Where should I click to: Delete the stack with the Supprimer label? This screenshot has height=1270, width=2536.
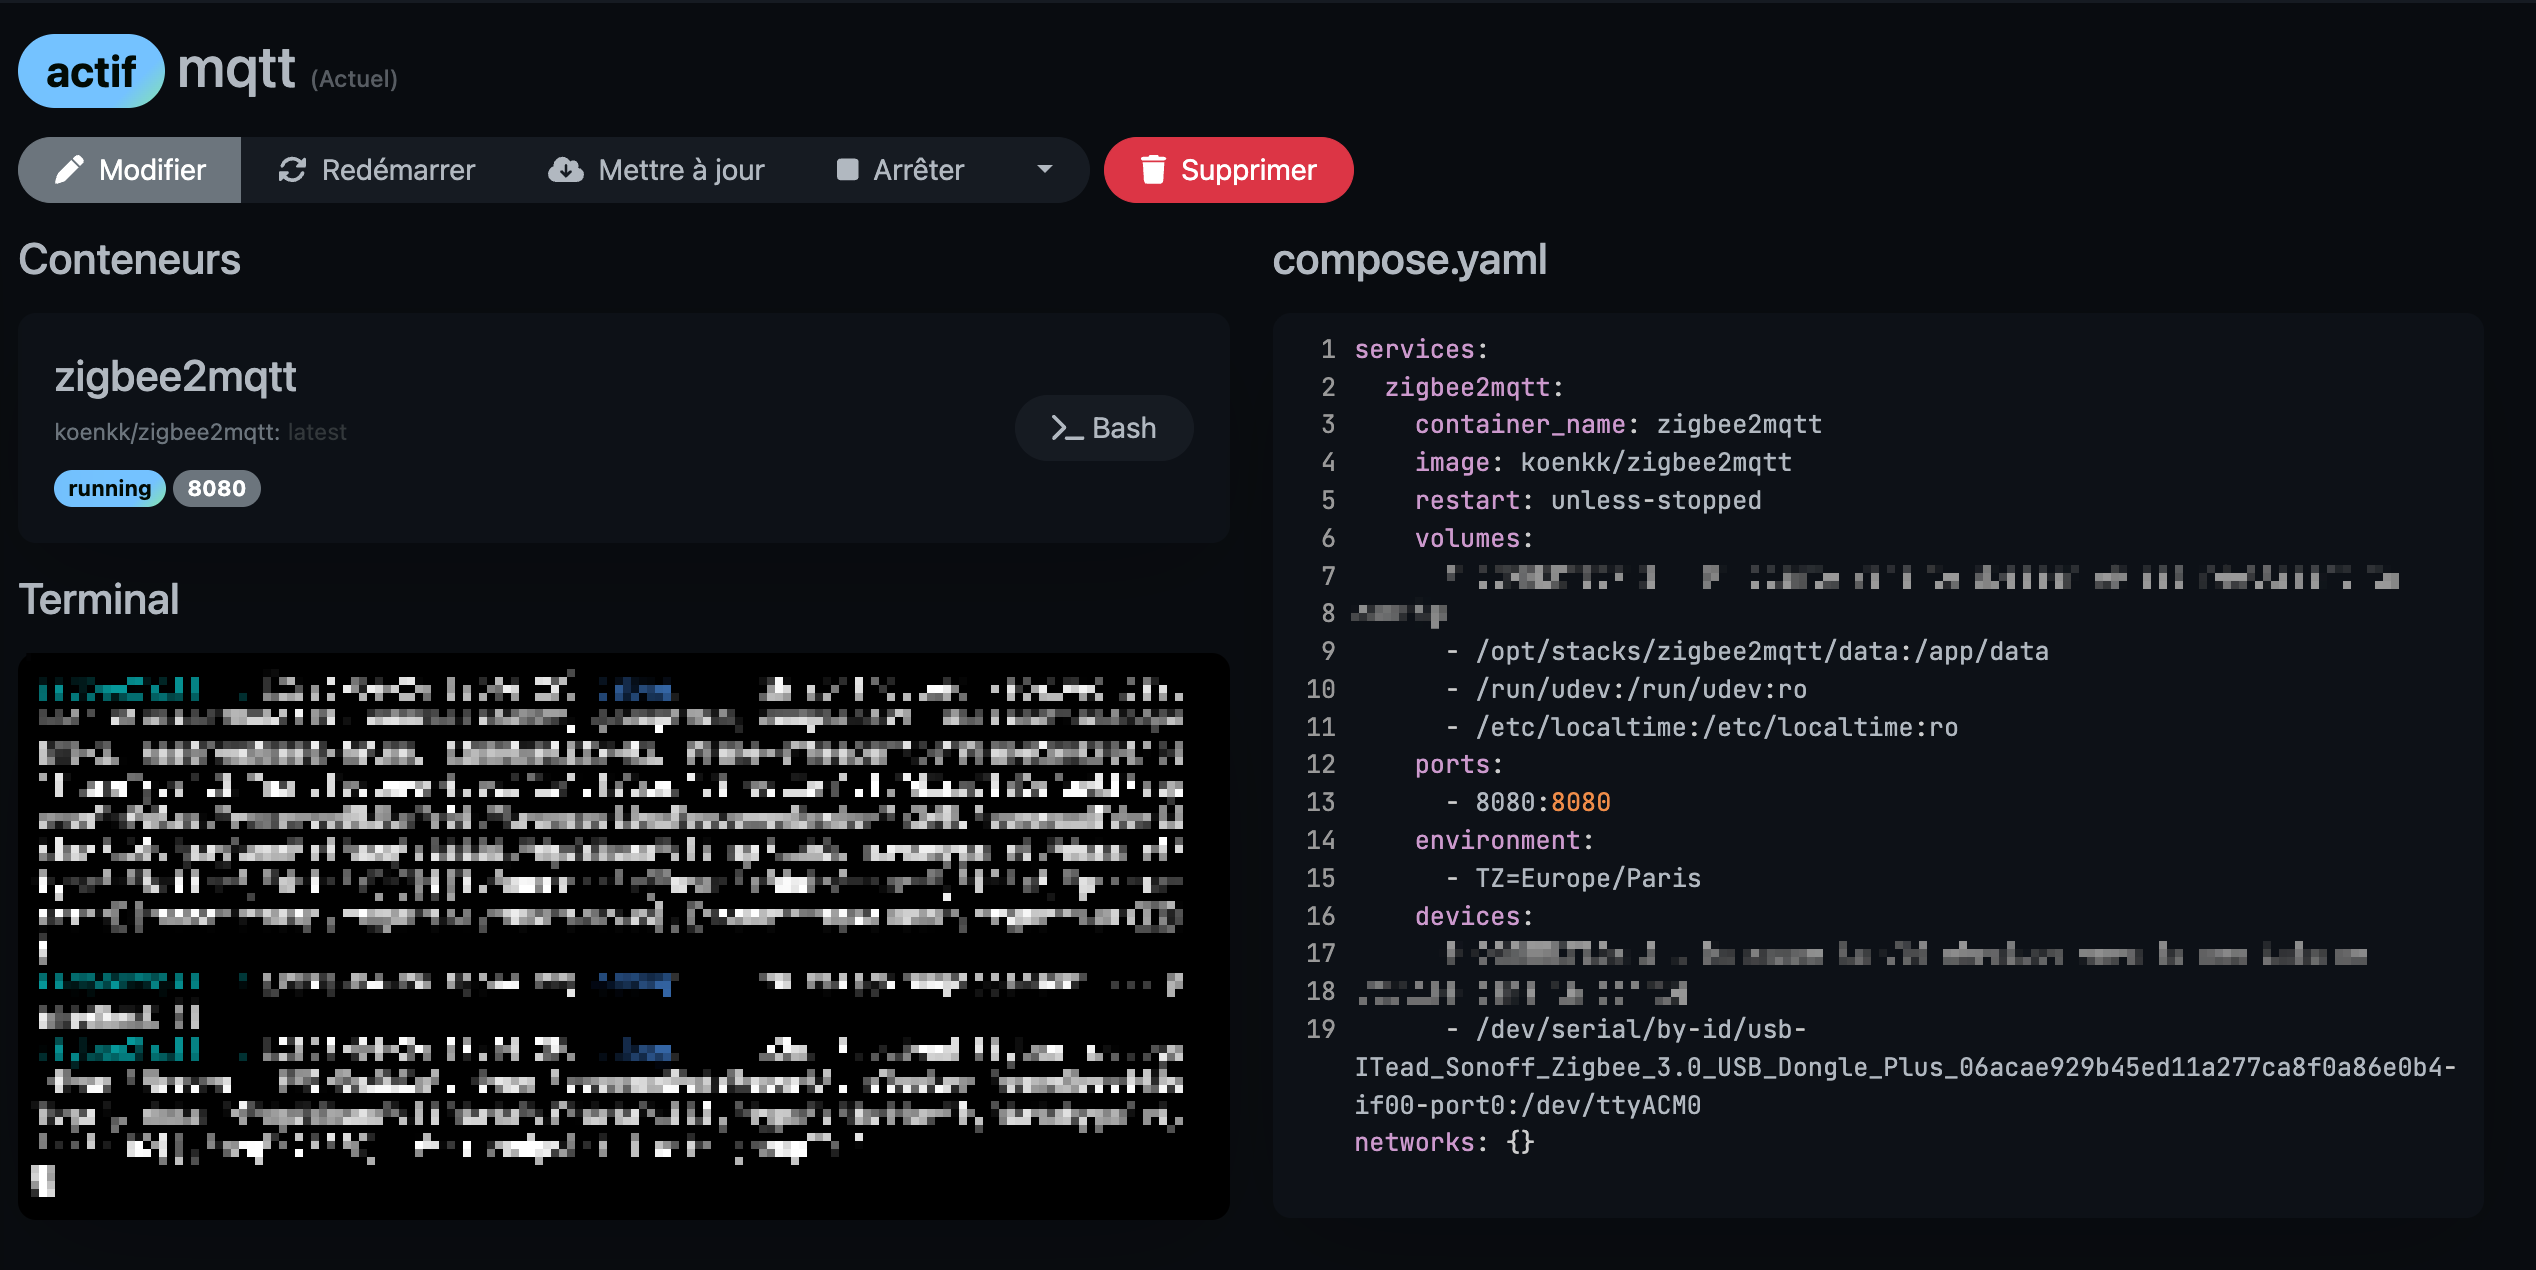click(x=1248, y=170)
